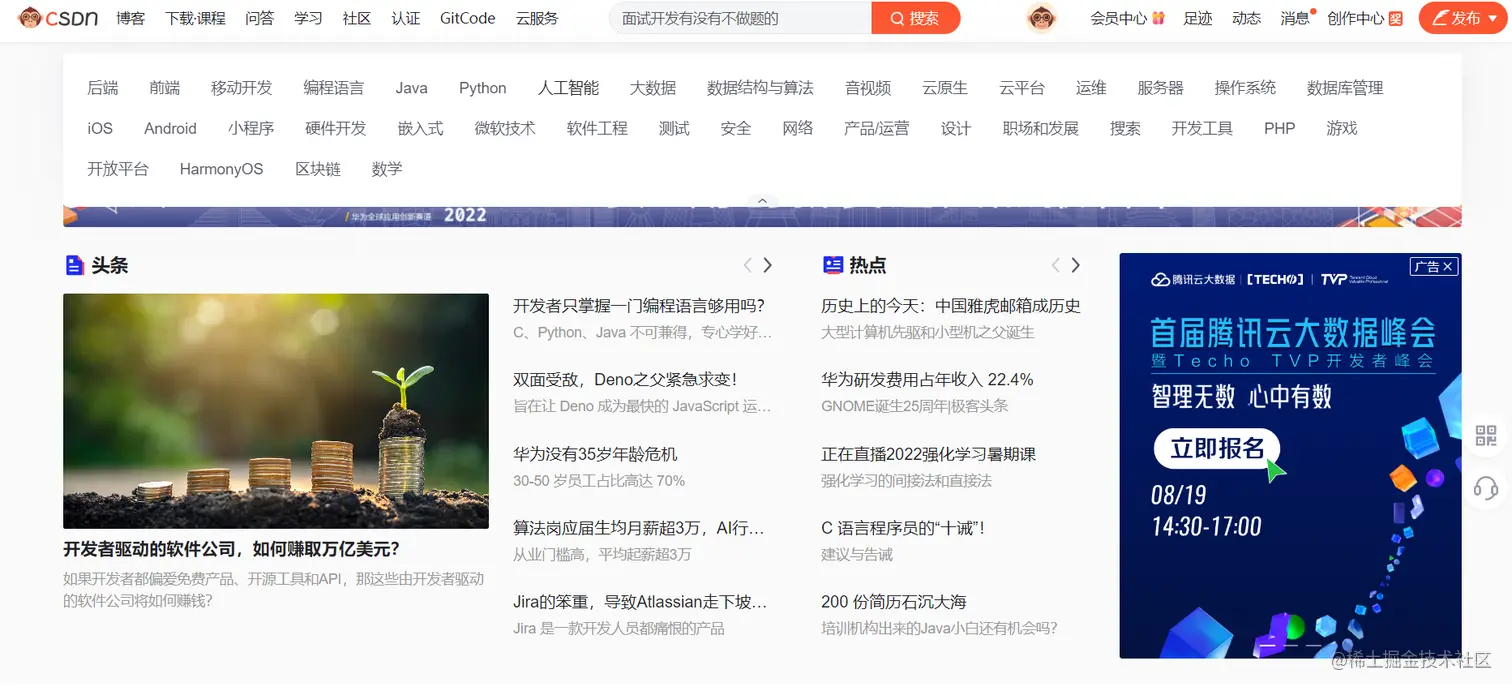Viewport: 1512px width, 691px height.
Task: Click the orange 搜索 button
Action: pyautogui.click(x=915, y=17)
